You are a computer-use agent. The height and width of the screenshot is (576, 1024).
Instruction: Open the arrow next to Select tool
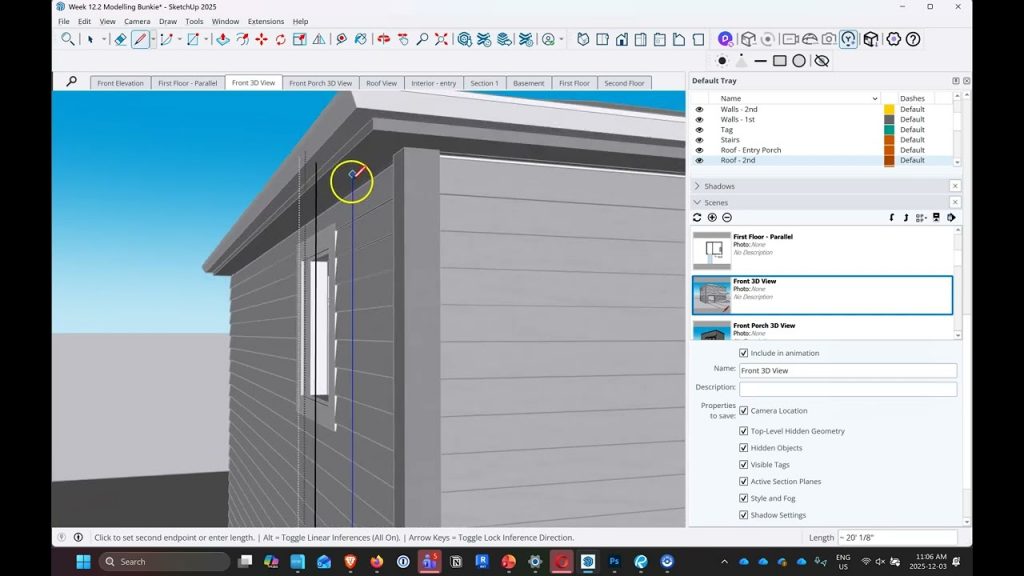tap(103, 40)
